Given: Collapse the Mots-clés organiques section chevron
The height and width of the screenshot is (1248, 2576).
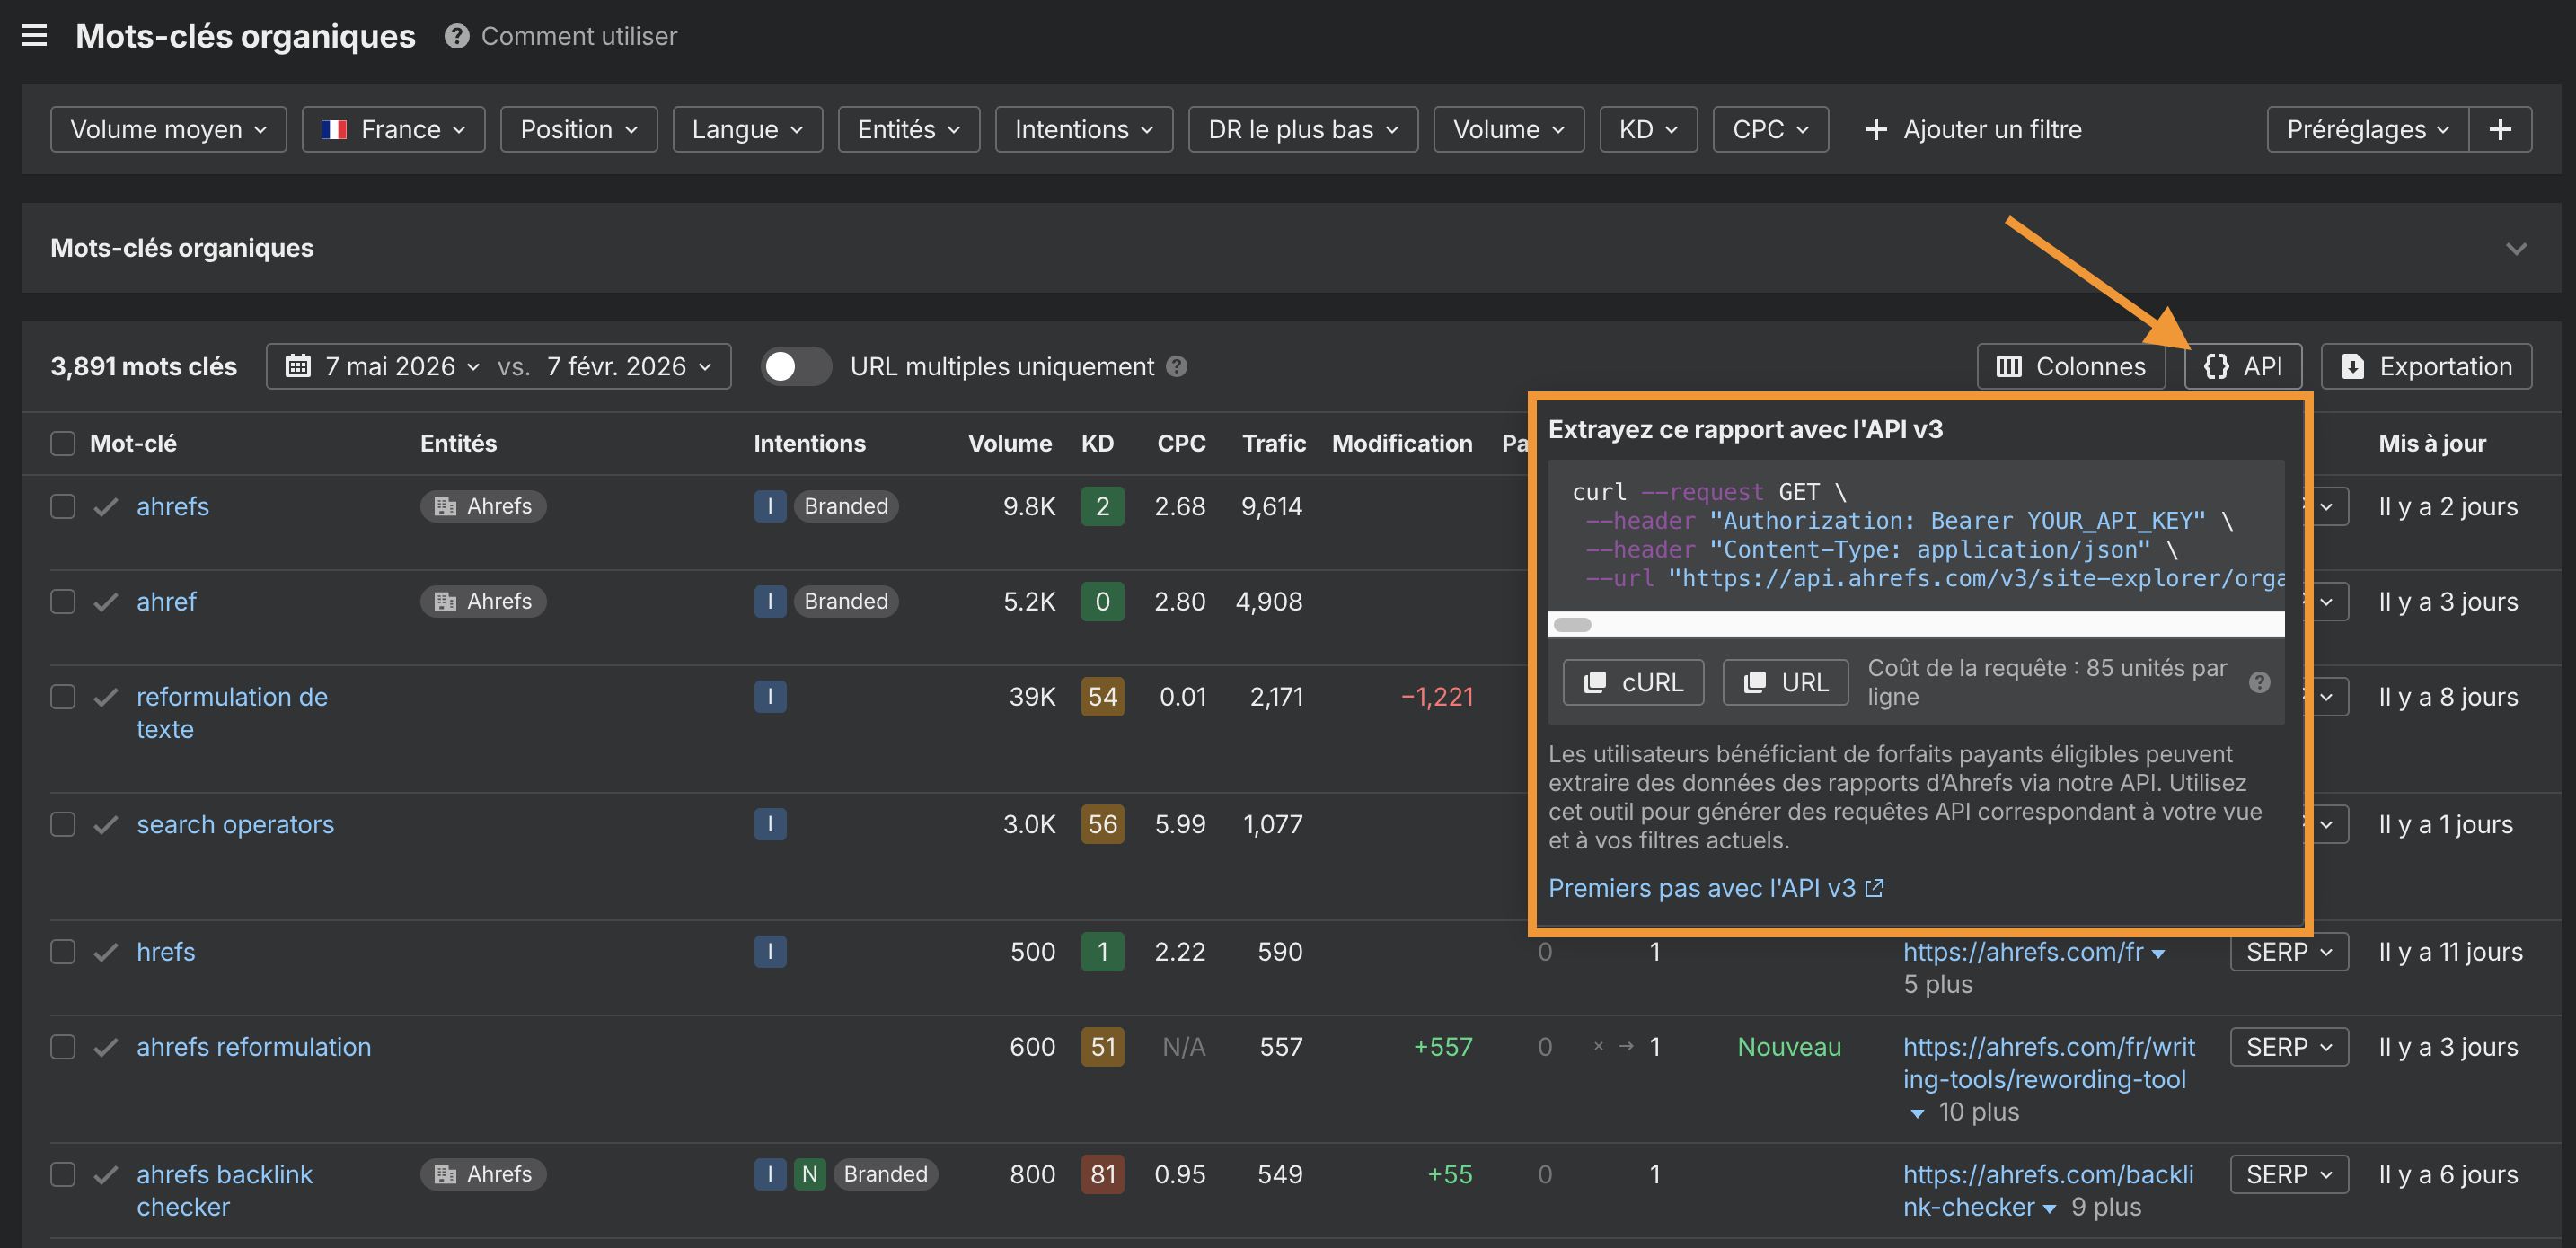Looking at the screenshot, I should coord(2516,248).
